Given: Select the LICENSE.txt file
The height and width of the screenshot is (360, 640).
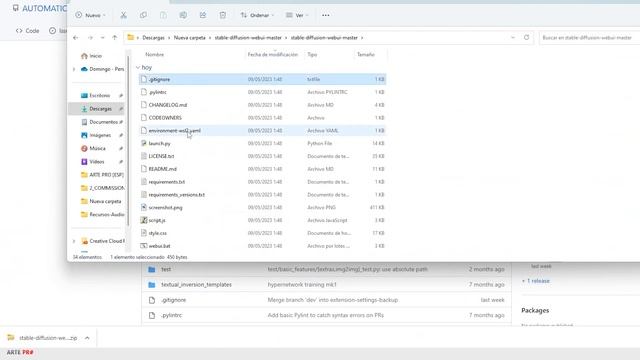Looking at the screenshot, I should pos(262,156).
